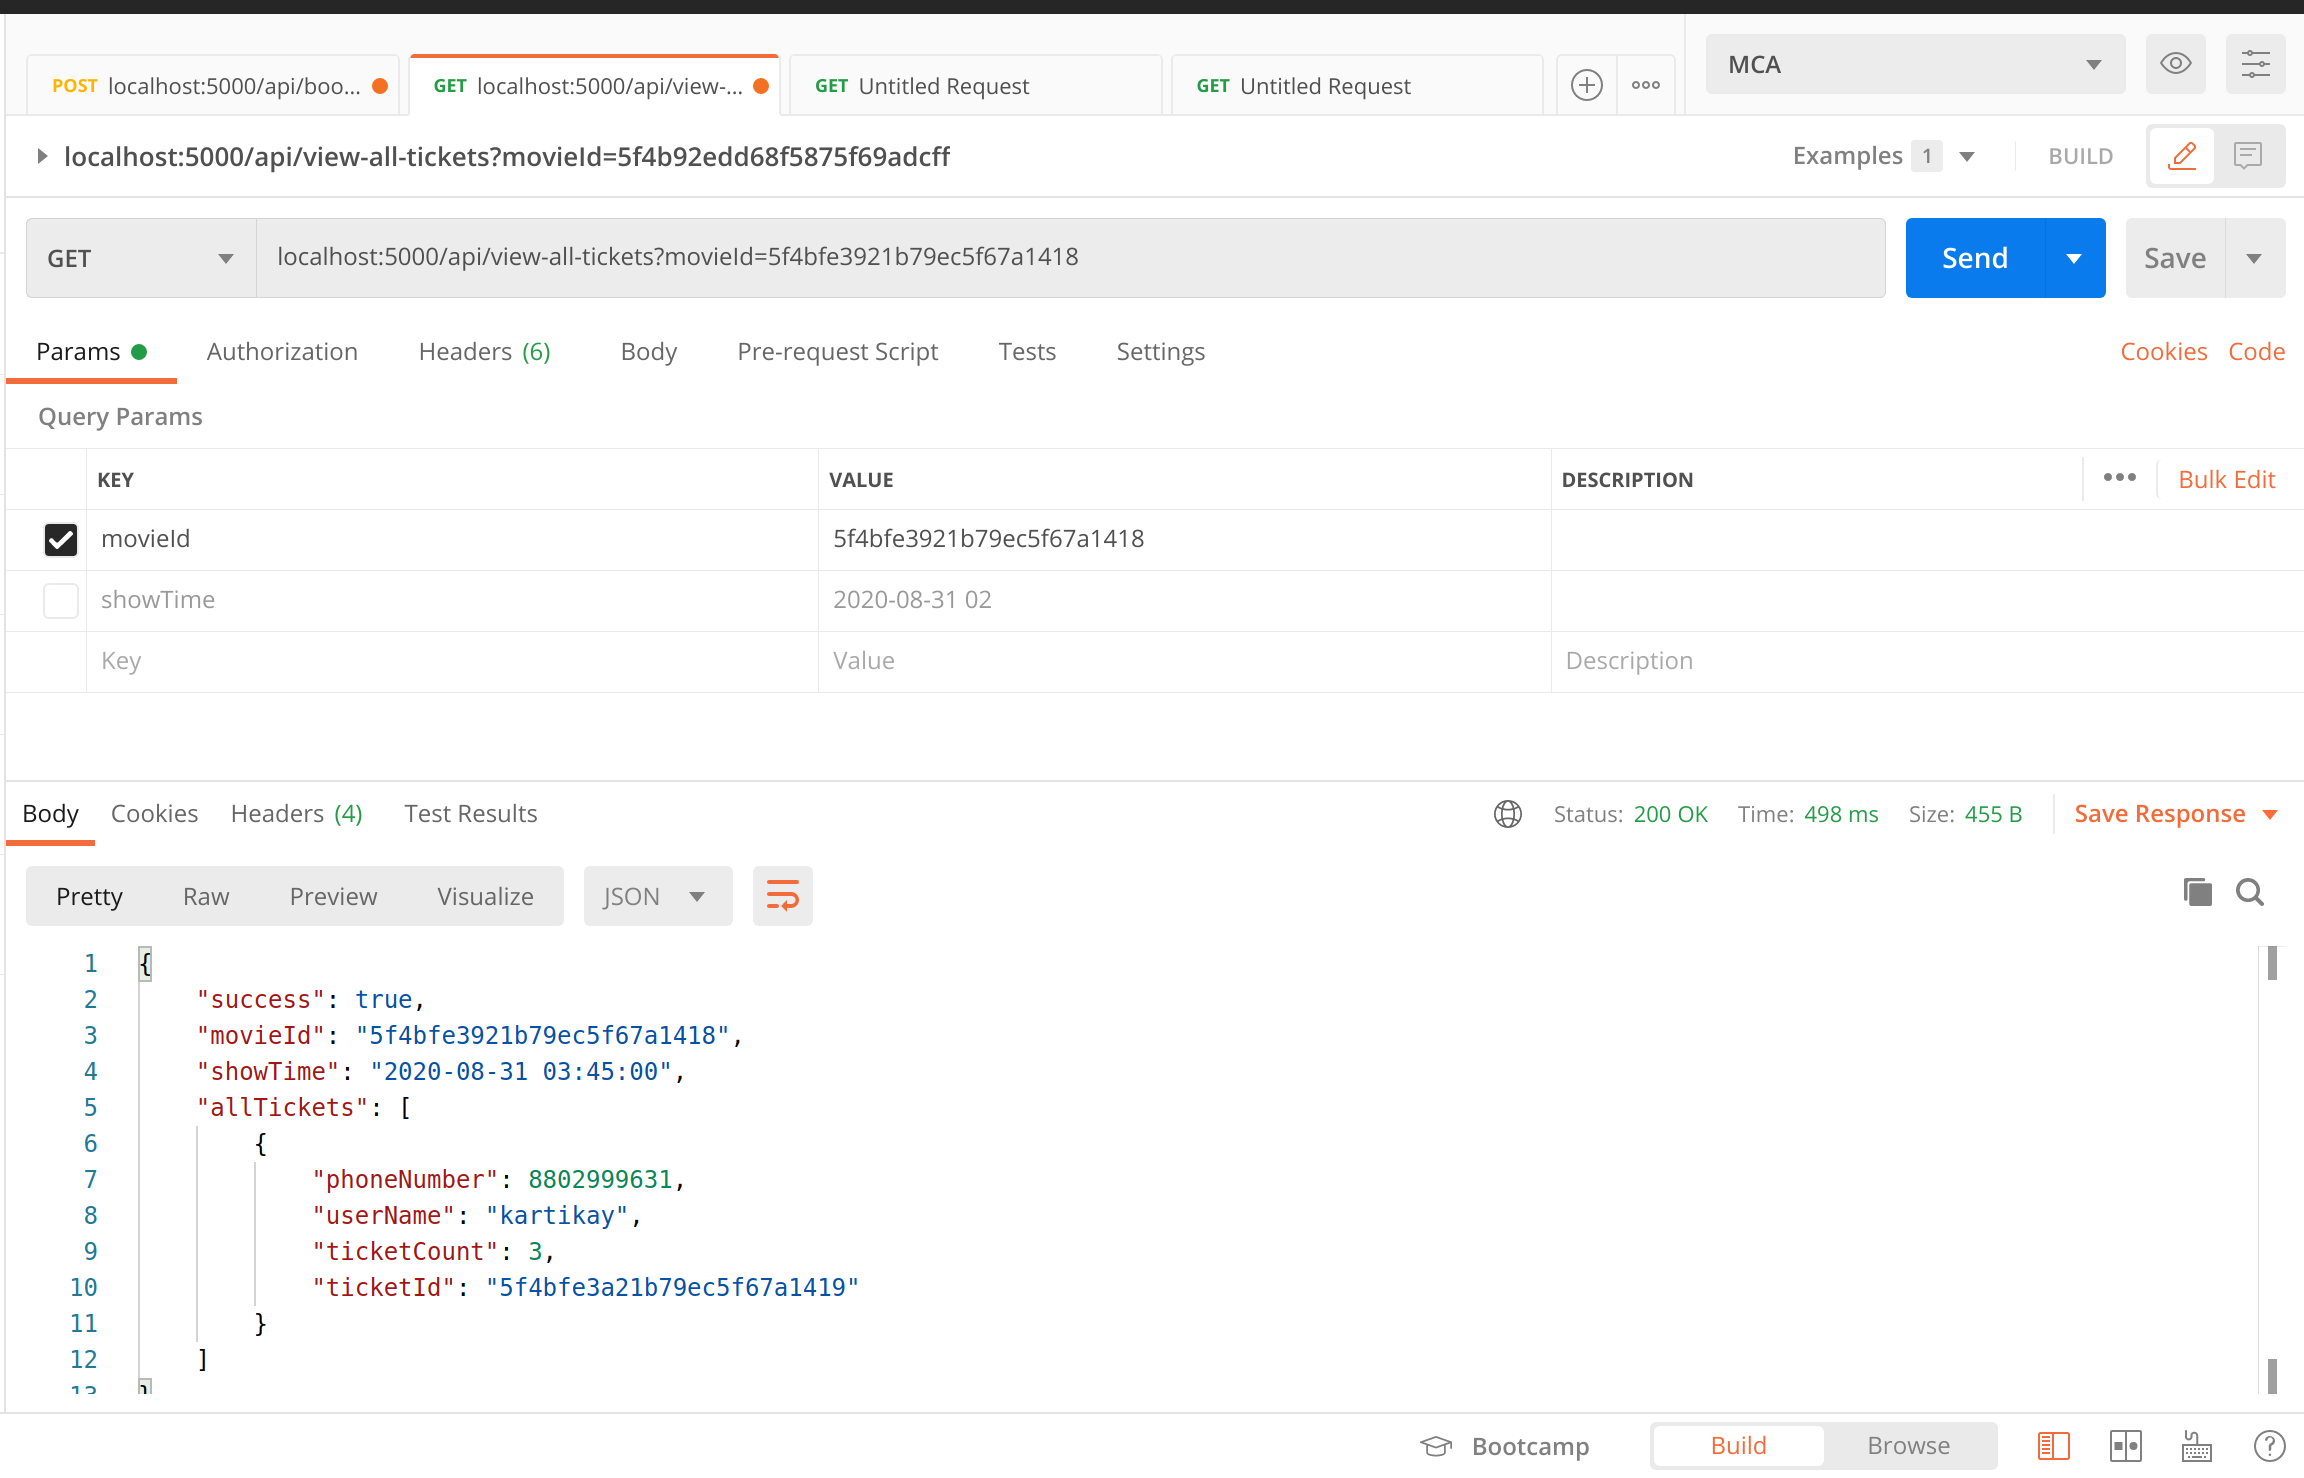Select the Pretty response view tab
This screenshot has height=1478, width=2304.
coord(89,895)
